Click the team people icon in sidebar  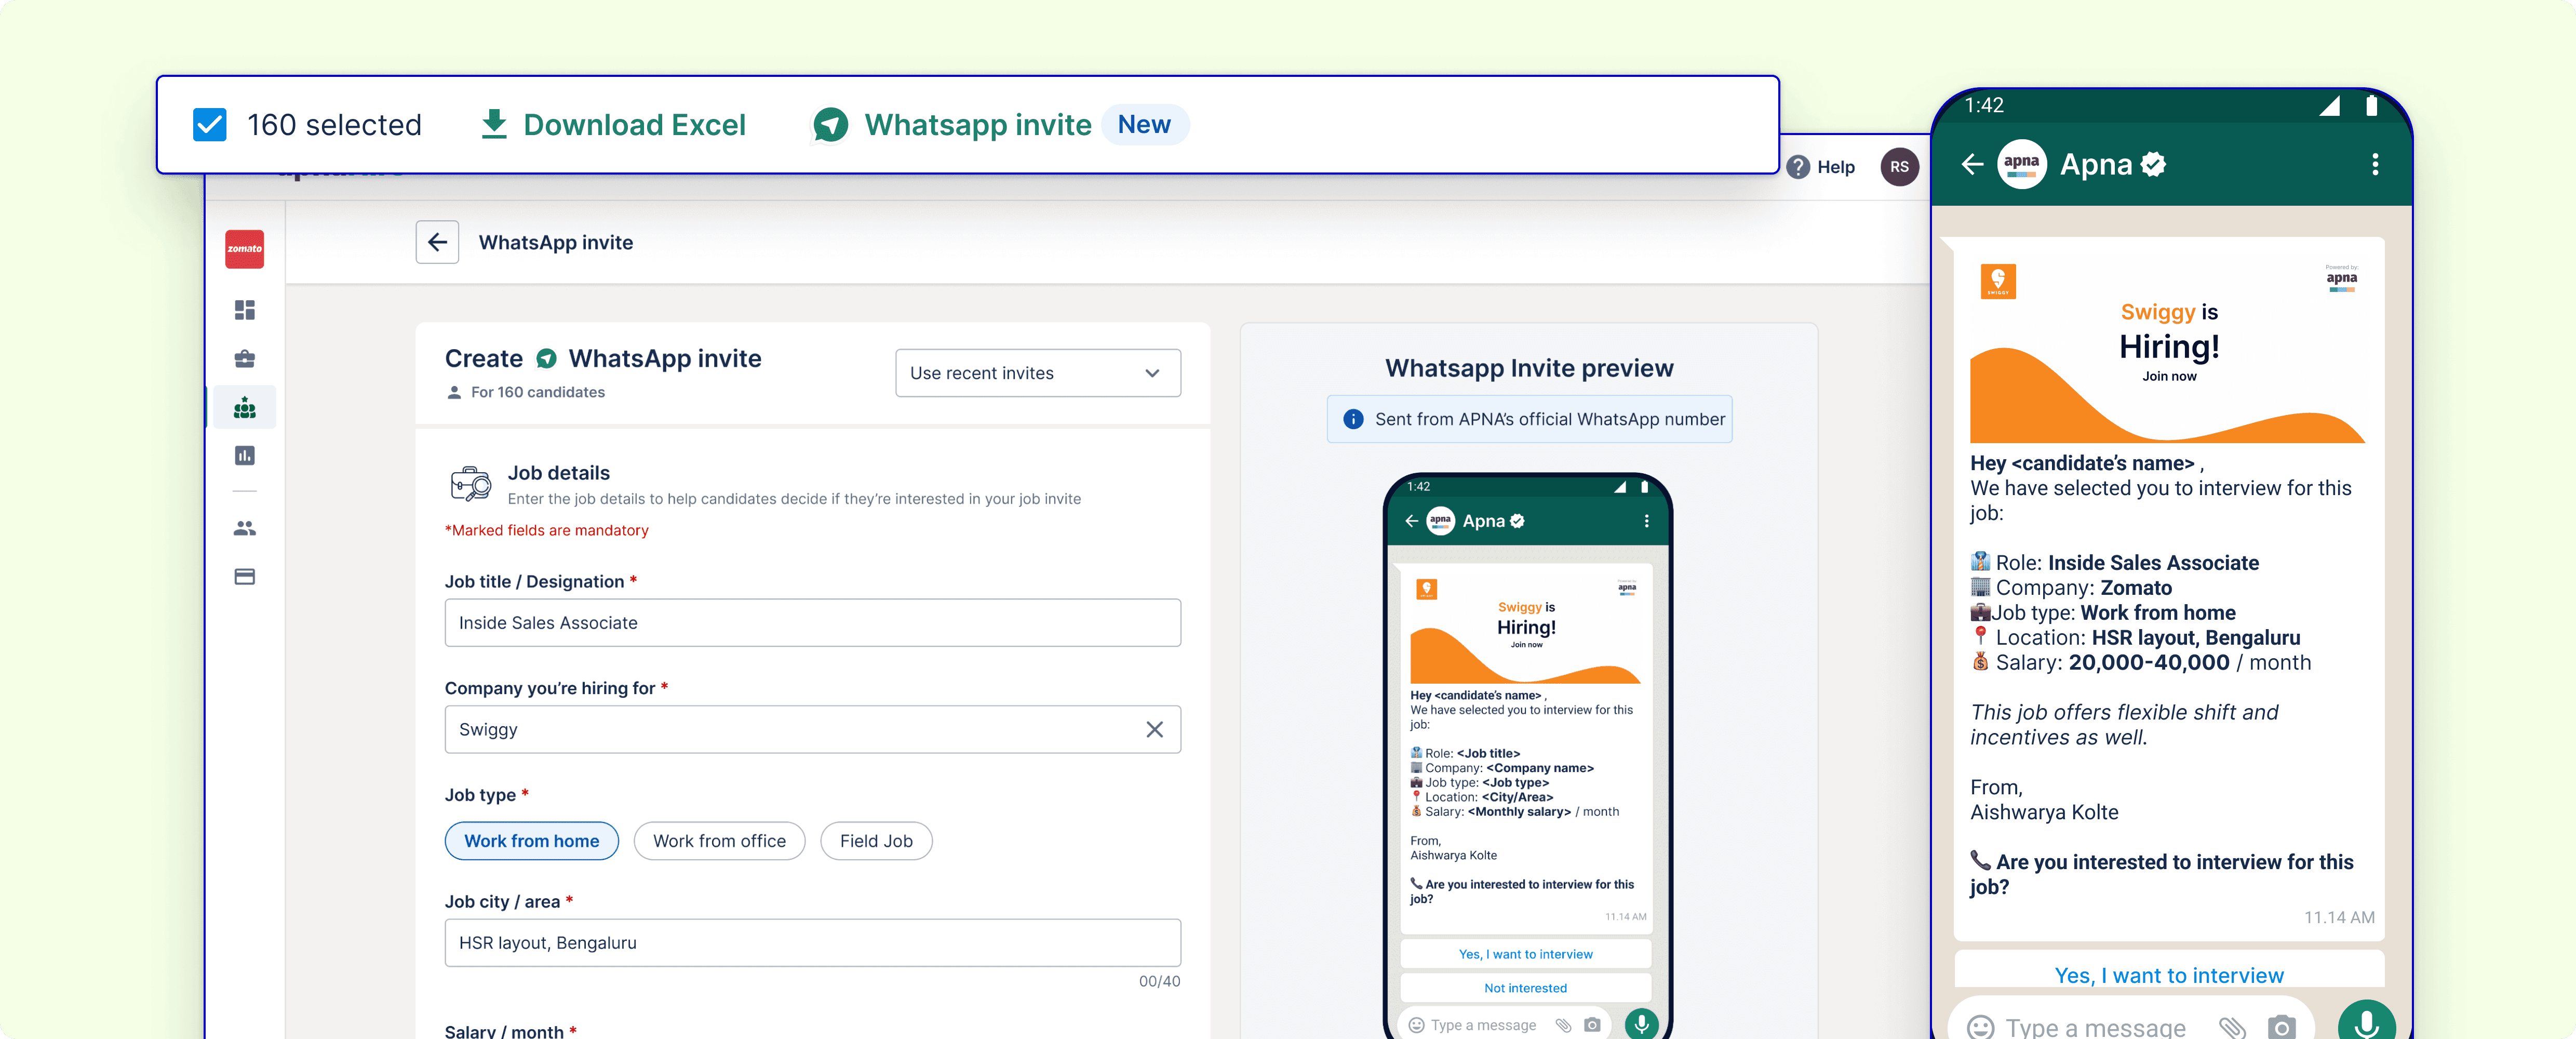pos(244,528)
